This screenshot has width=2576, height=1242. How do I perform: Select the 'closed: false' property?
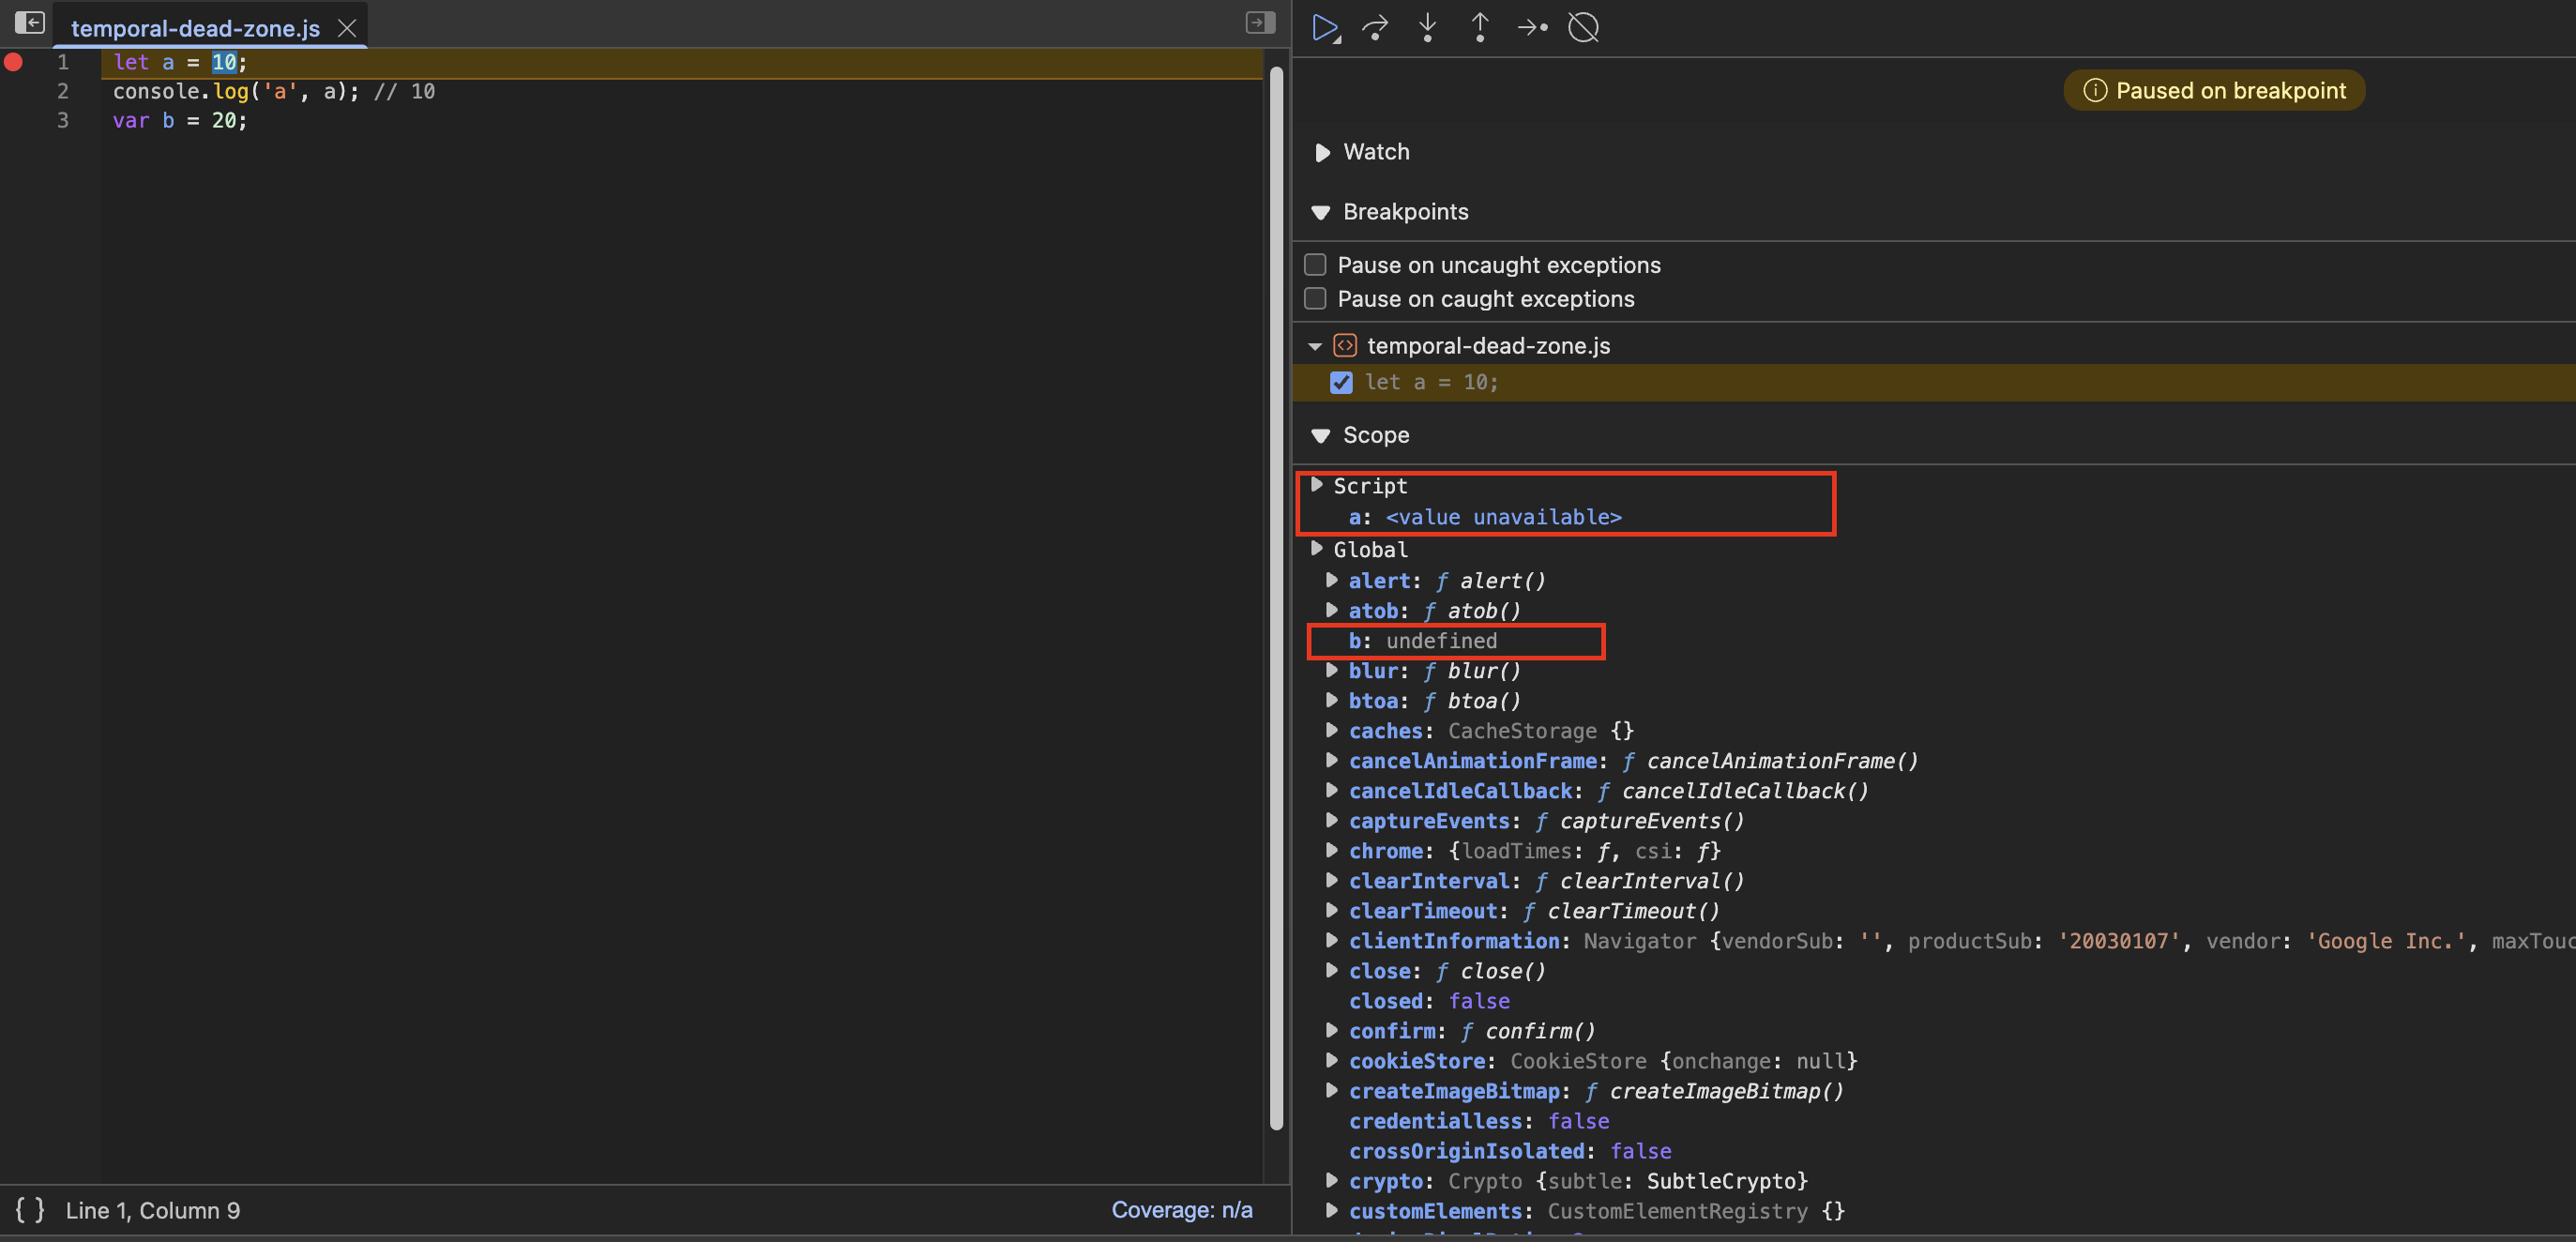click(1429, 1001)
